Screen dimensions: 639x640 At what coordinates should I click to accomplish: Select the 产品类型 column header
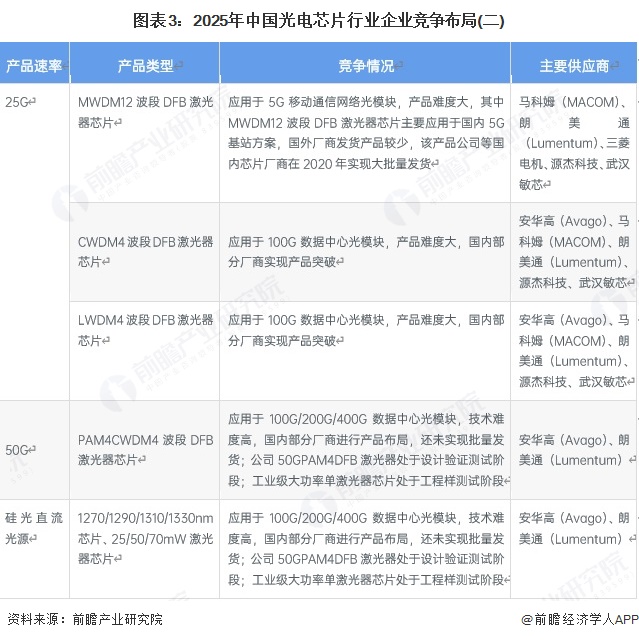(x=145, y=66)
